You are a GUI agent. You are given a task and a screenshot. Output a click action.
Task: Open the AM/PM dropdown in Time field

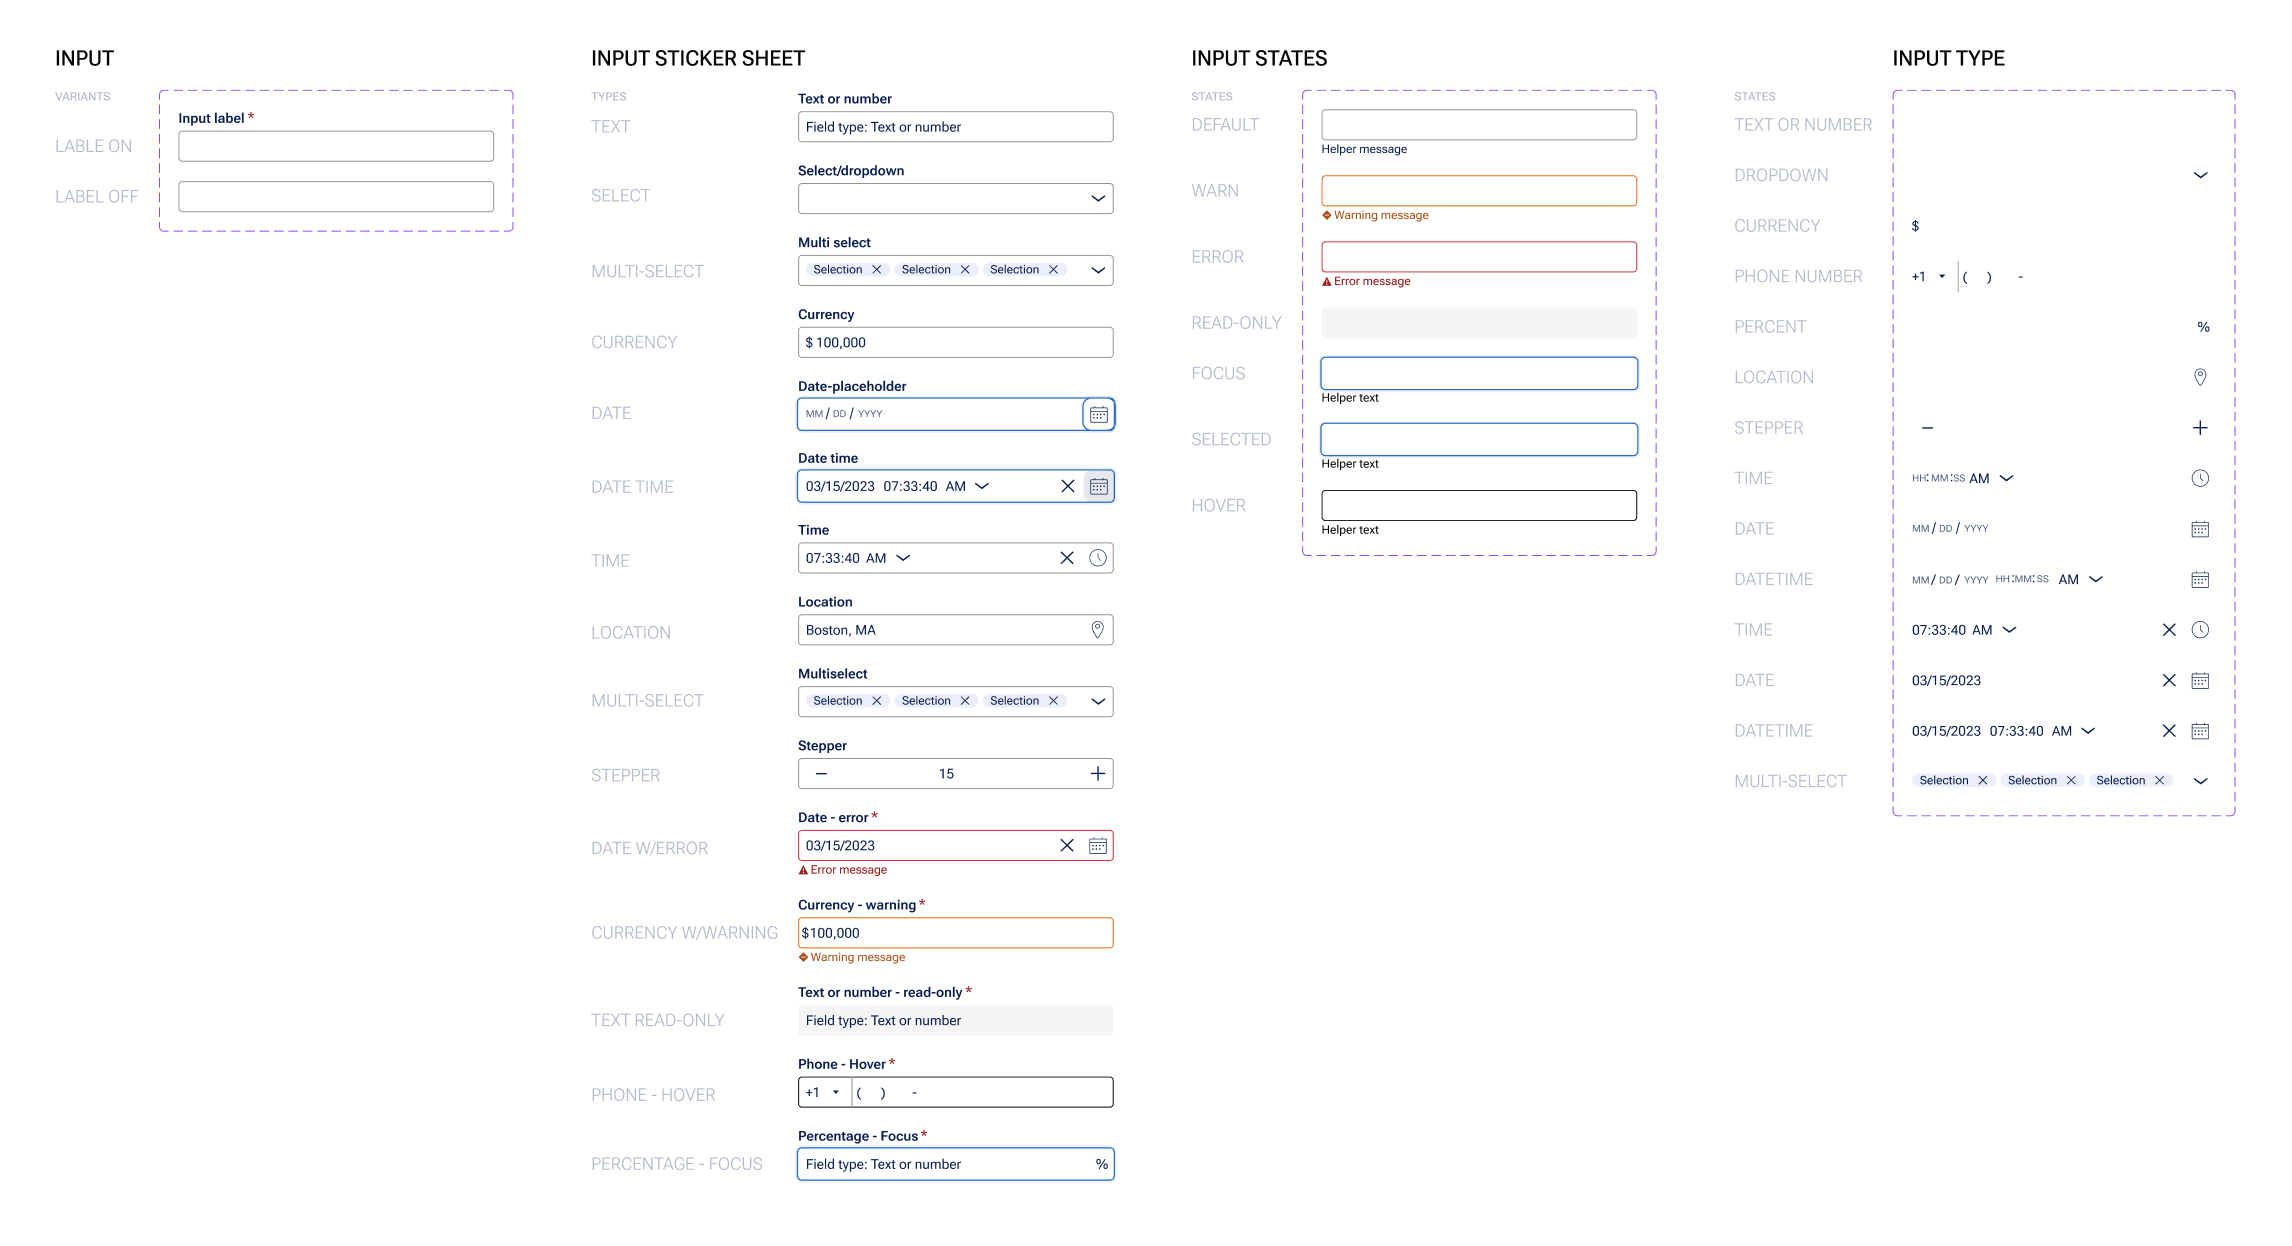coord(903,558)
